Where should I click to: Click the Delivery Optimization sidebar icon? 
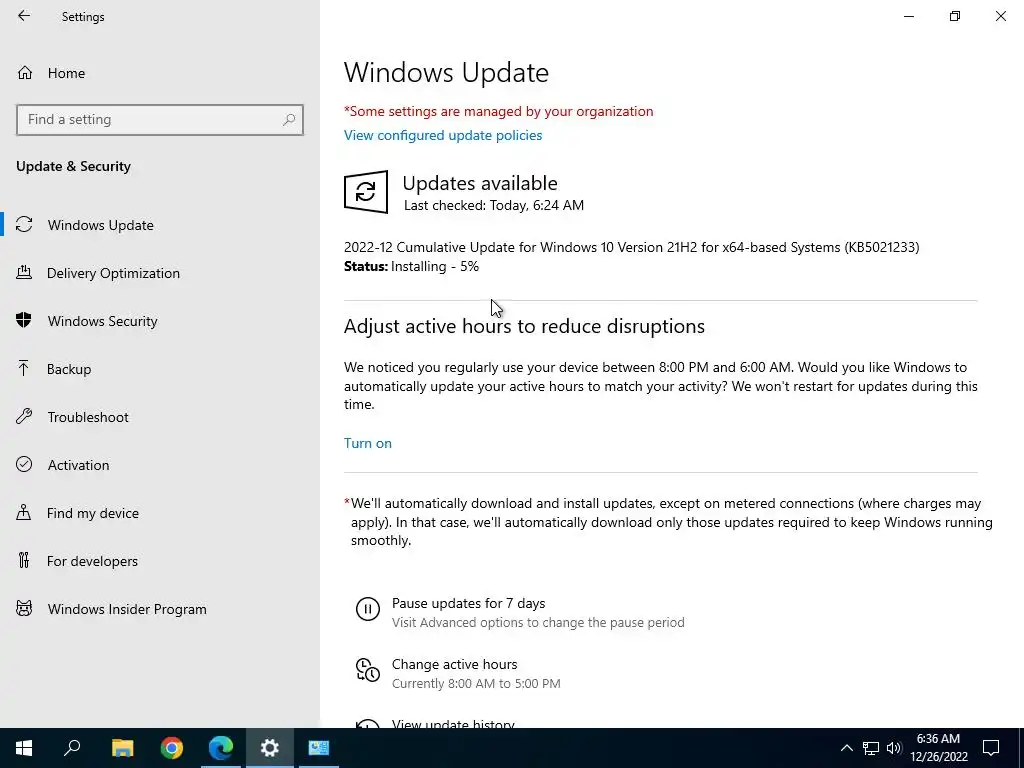tap(24, 272)
